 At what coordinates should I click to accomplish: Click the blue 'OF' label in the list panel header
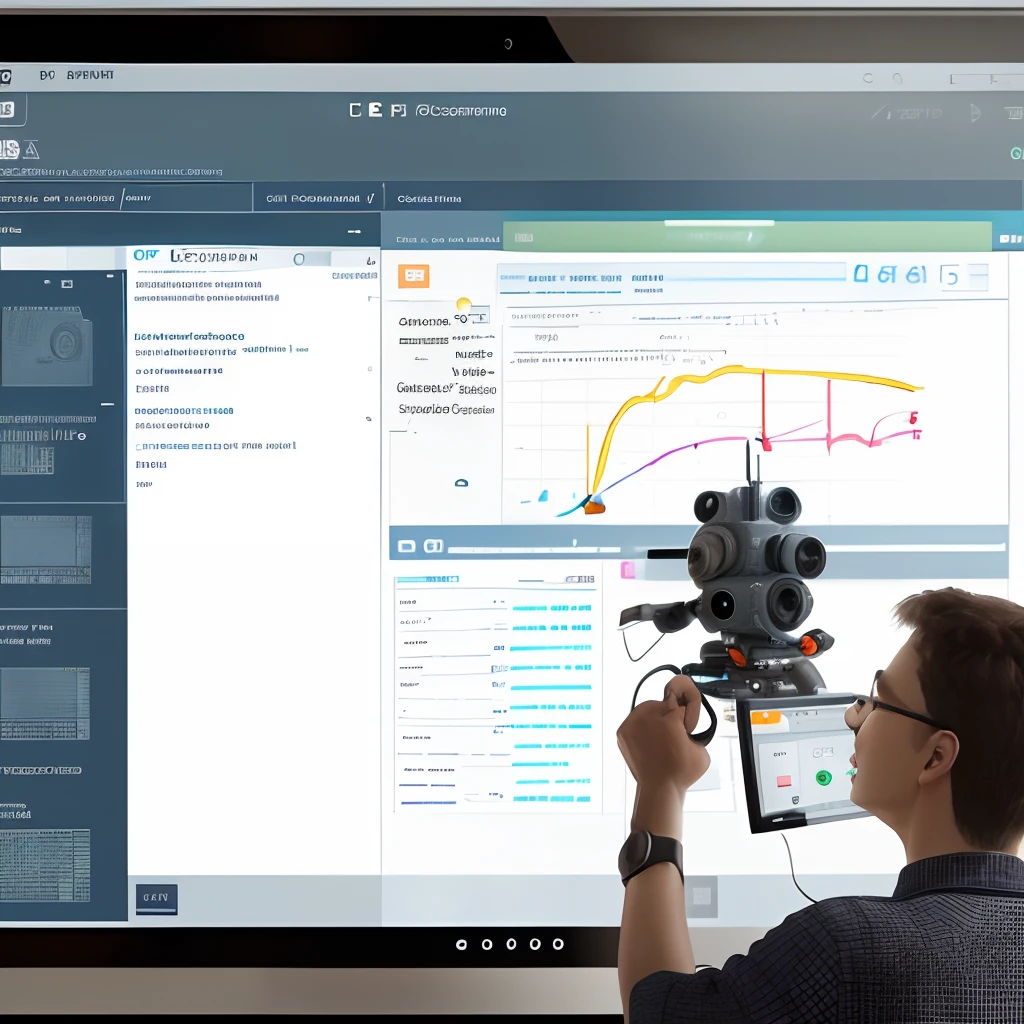146,255
